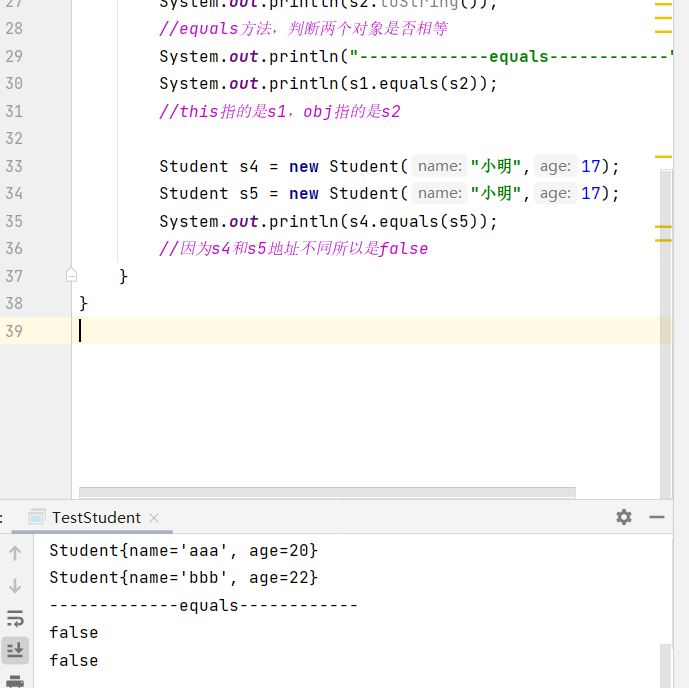Image resolution: width=689 pixels, height=688 pixels.
Task: Close the TestStudent run tab
Action: coord(154,518)
